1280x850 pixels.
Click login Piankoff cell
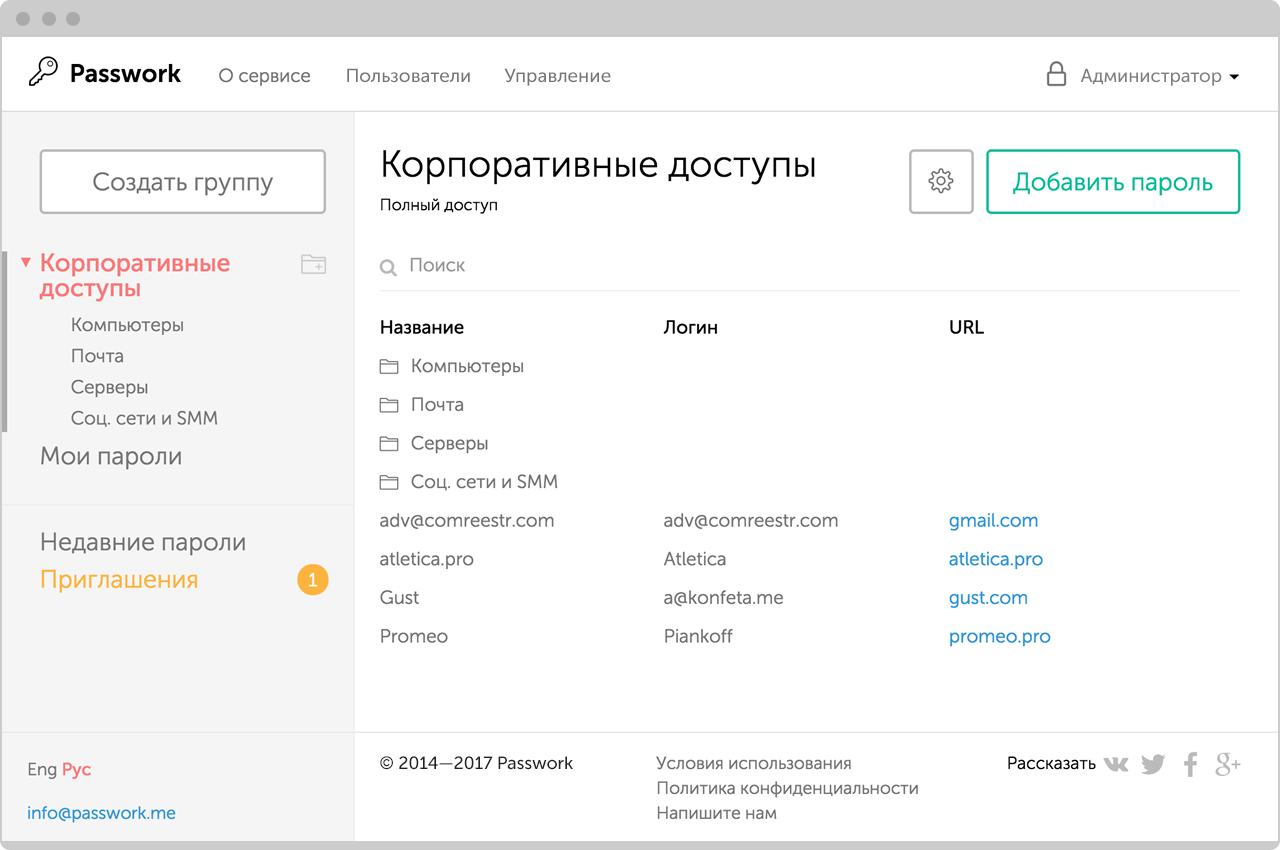(x=698, y=637)
